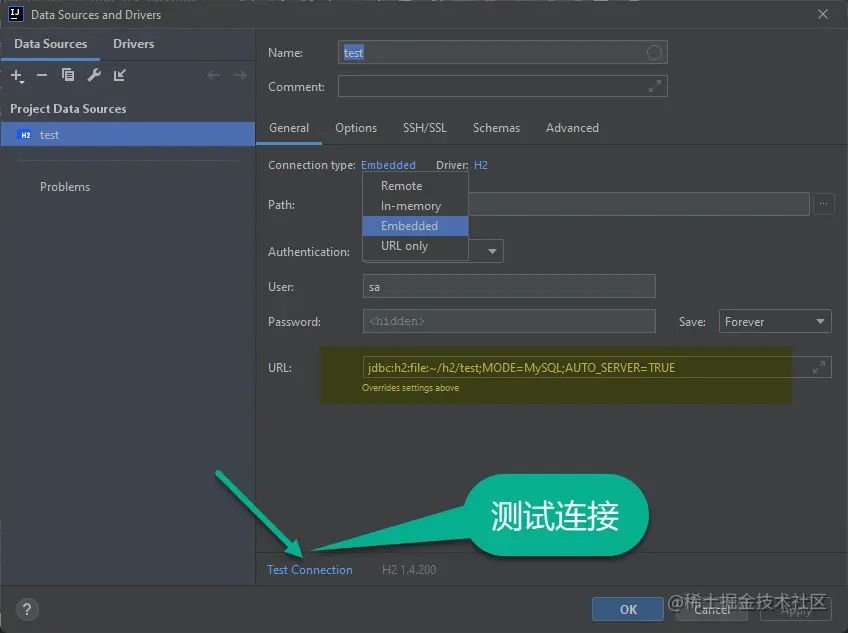Open the Problems item
The width and height of the screenshot is (848, 633).
point(65,187)
